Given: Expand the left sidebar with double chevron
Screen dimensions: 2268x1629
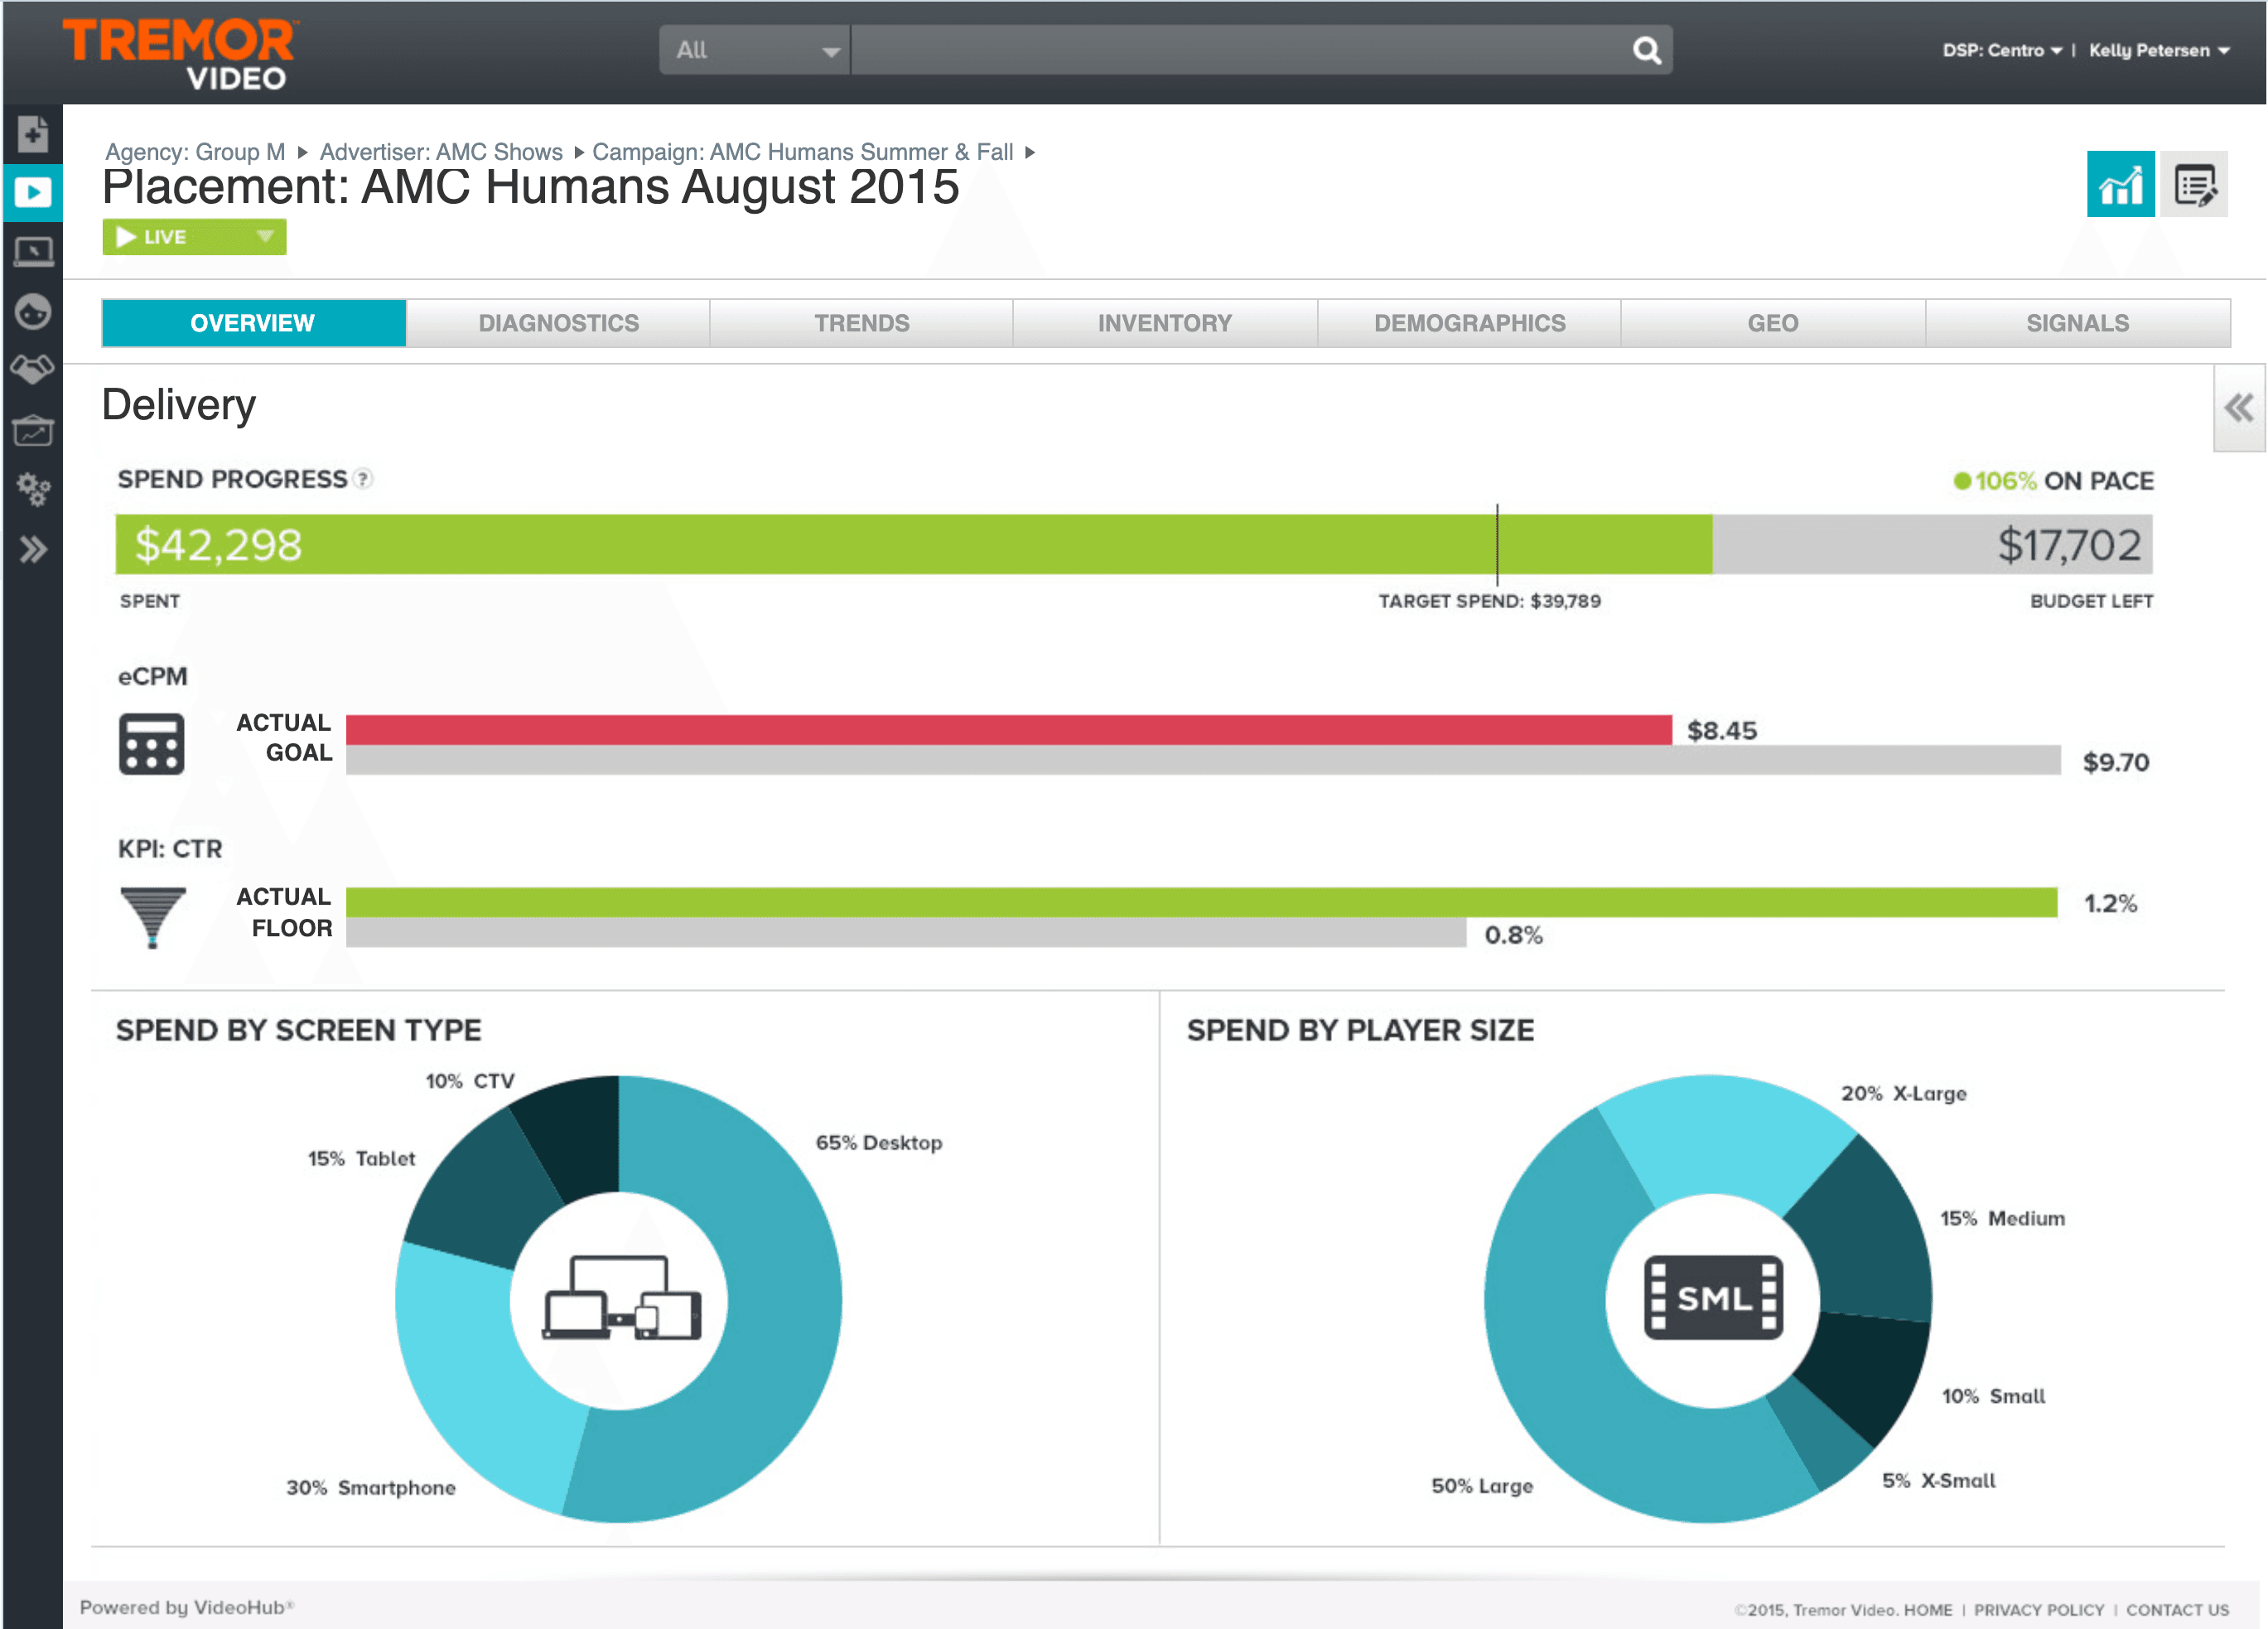Looking at the screenshot, I should [32, 549].
